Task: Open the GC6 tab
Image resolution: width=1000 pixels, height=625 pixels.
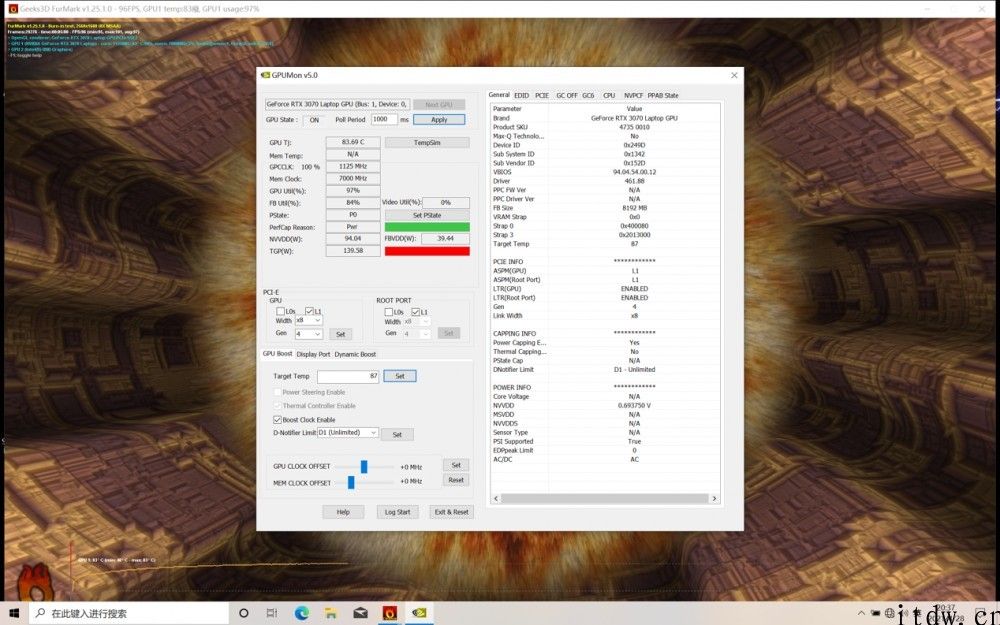Action: [588, 95]
